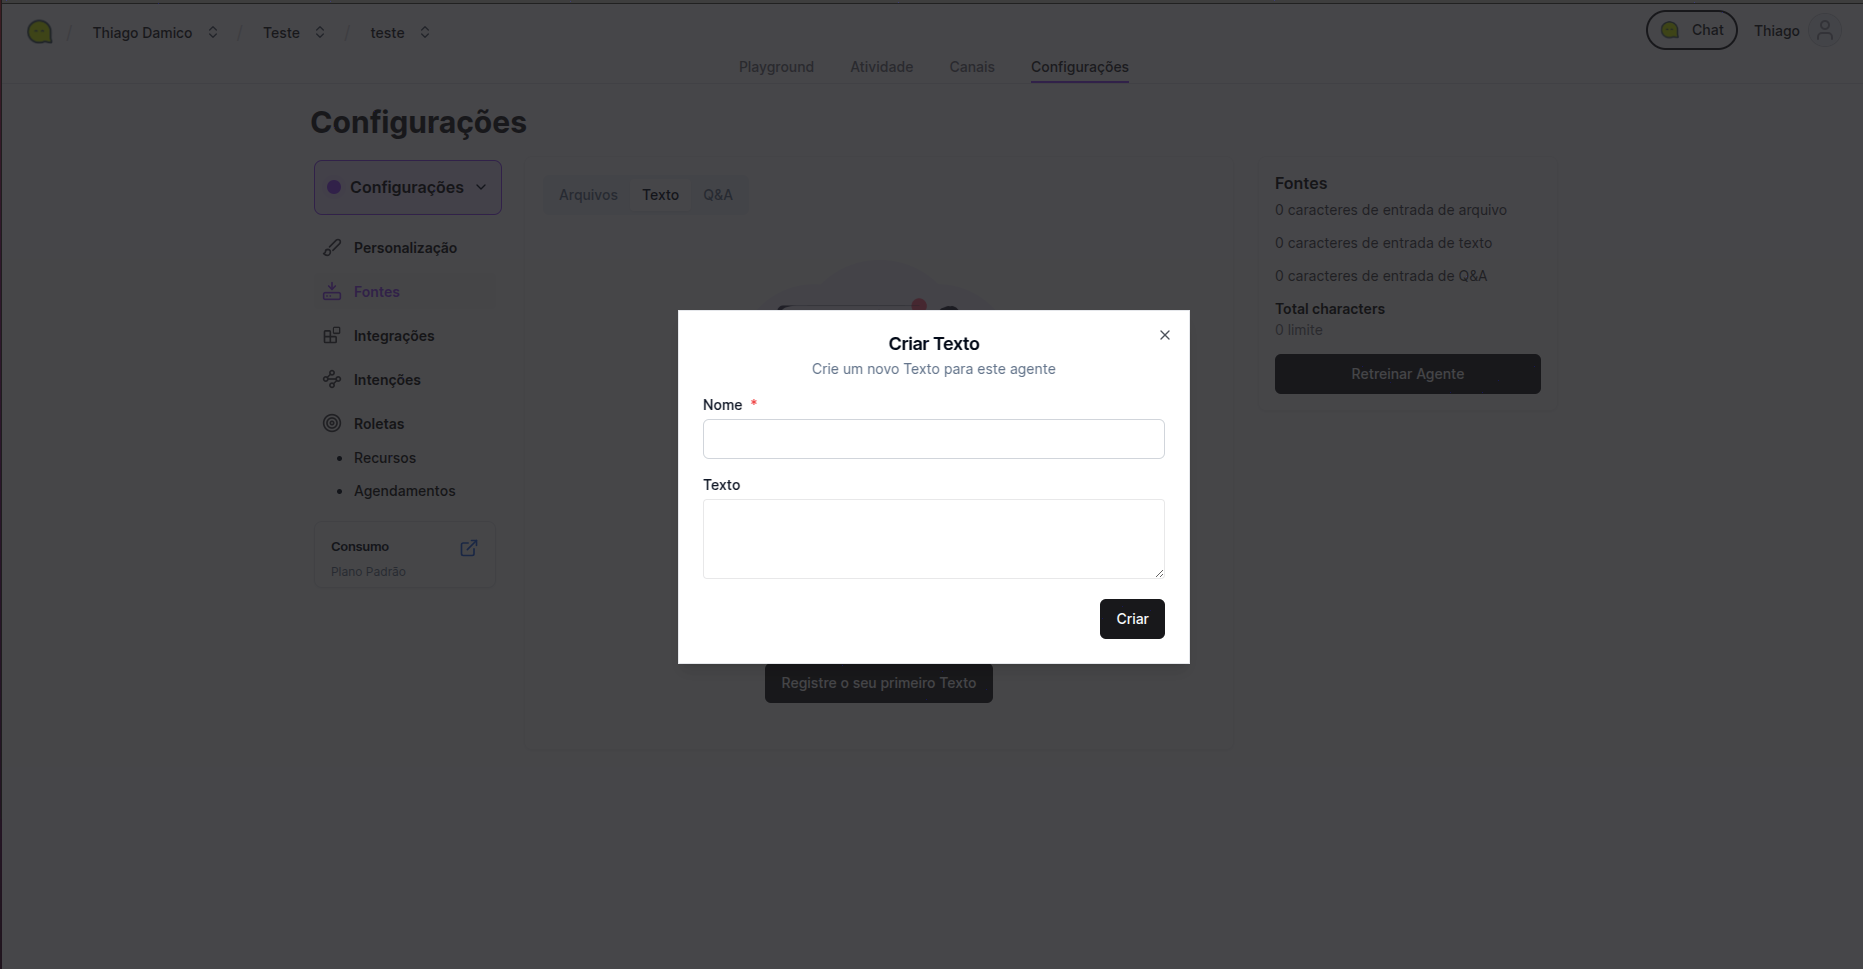Select the Q&A sources tab

pos(718,195)
